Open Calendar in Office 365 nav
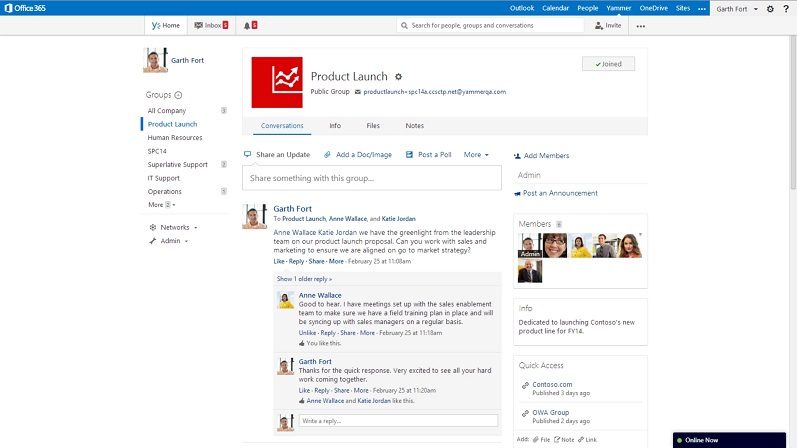The image size is (797, 448). pyautogui.click(x=555, y=8)
